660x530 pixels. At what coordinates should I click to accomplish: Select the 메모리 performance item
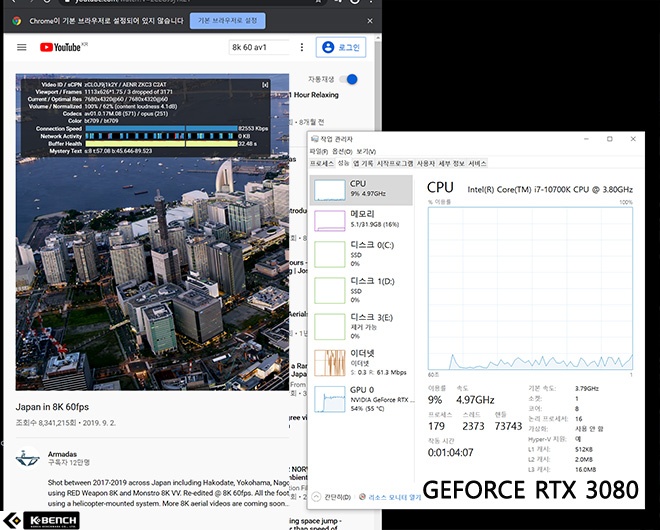[361, 220]
